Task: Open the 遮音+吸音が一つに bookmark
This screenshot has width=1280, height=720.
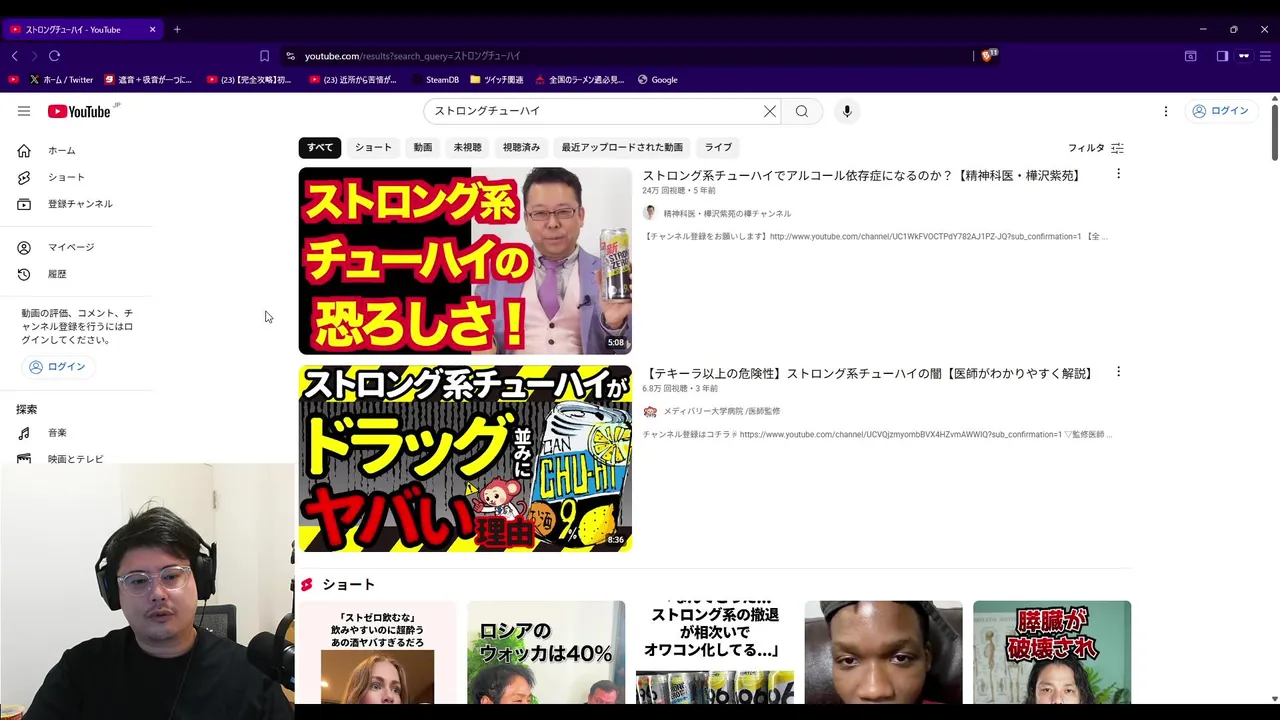Action: [x=148, y=80]
